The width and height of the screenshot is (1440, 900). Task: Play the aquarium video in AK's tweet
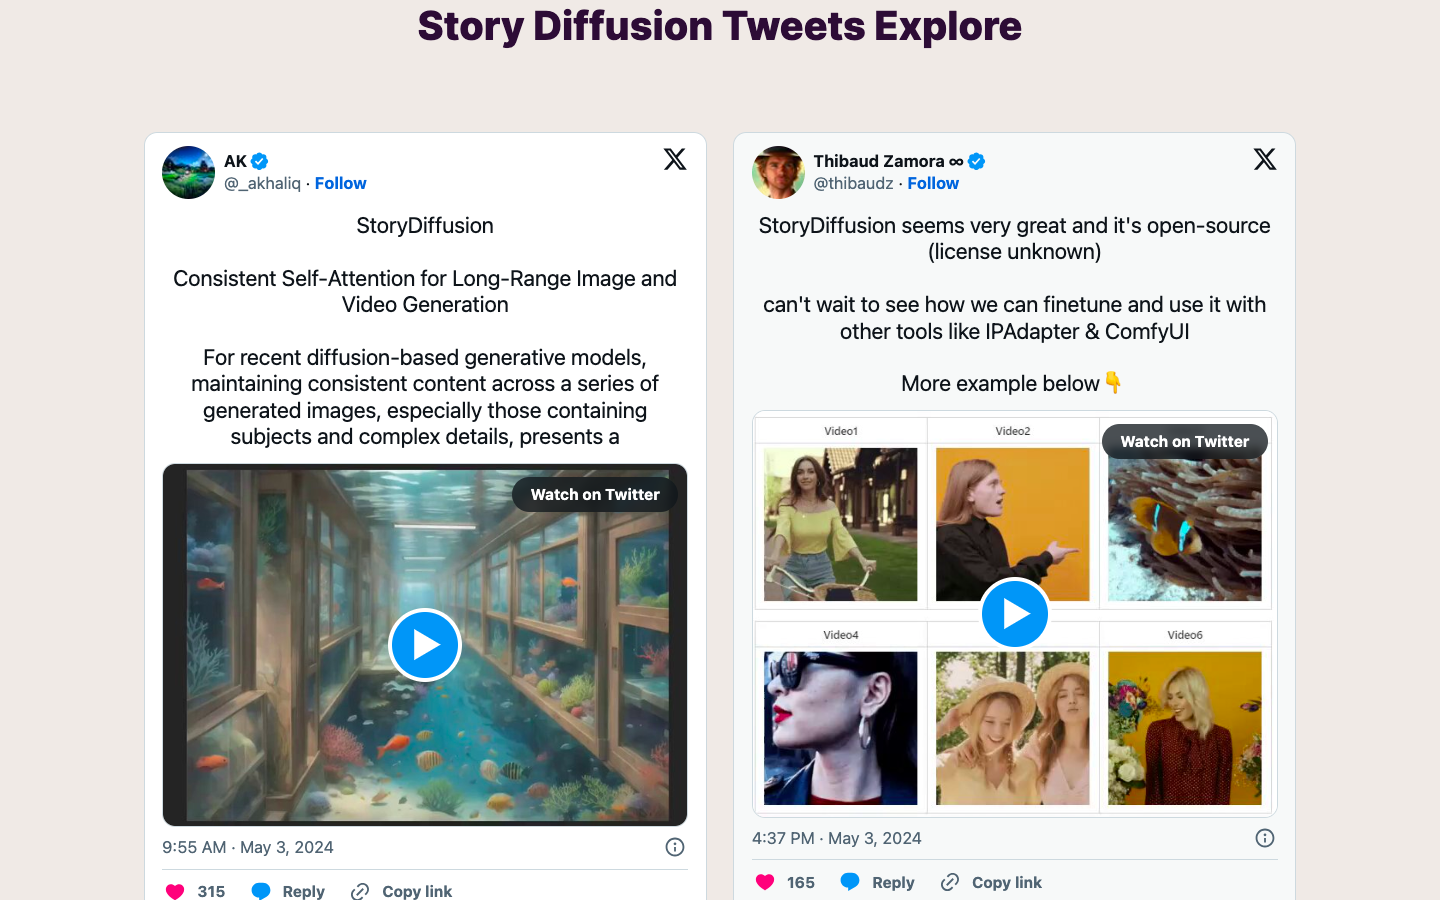pyautogui.click(x=425, y=645)
